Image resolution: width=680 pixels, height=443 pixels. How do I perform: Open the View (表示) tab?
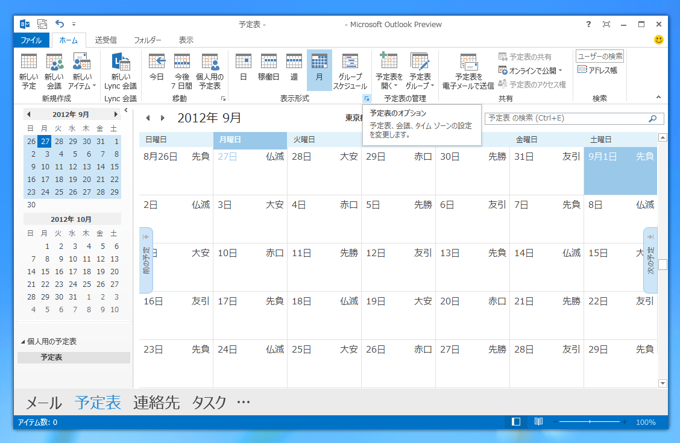(x=186, y=40)
